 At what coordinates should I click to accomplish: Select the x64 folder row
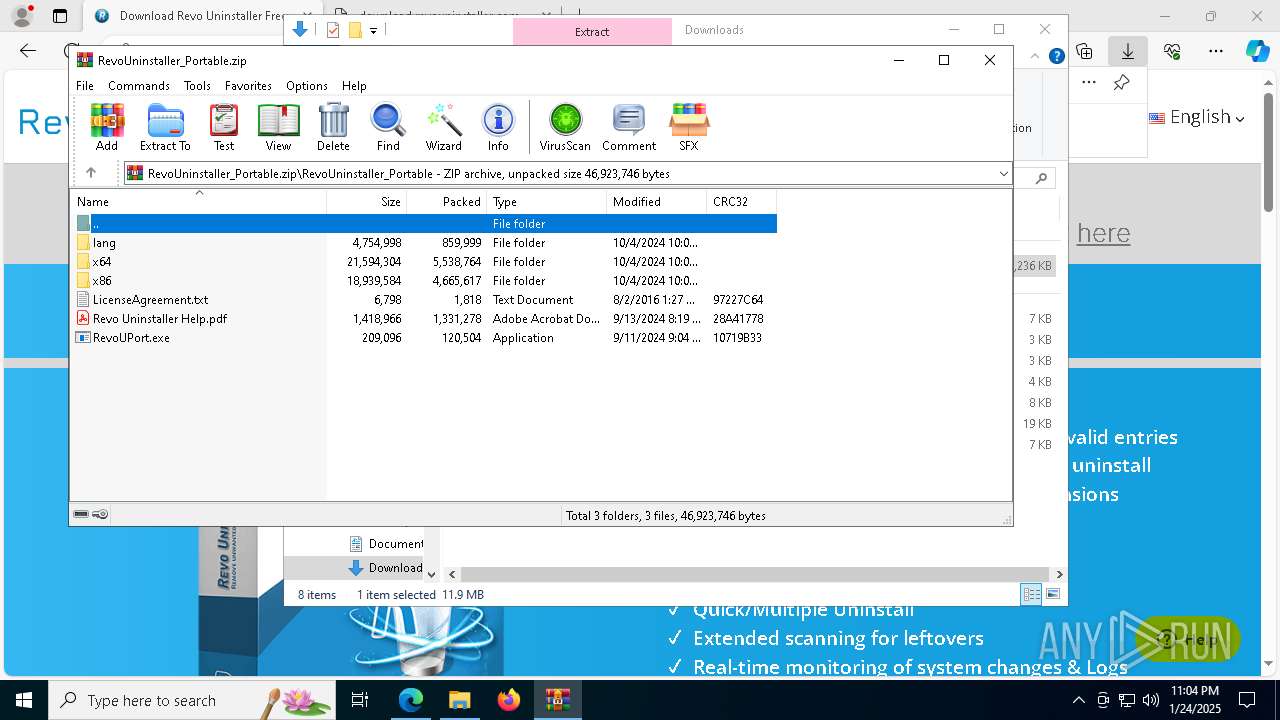(x=426, y=262)
